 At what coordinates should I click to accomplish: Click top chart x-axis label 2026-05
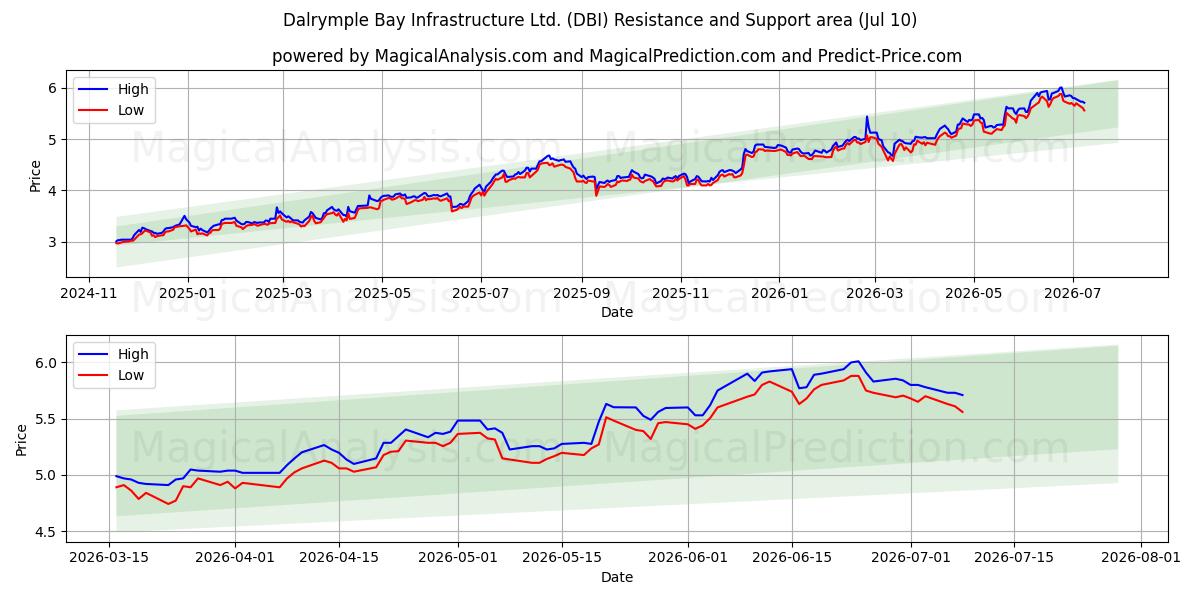point(973,294)
